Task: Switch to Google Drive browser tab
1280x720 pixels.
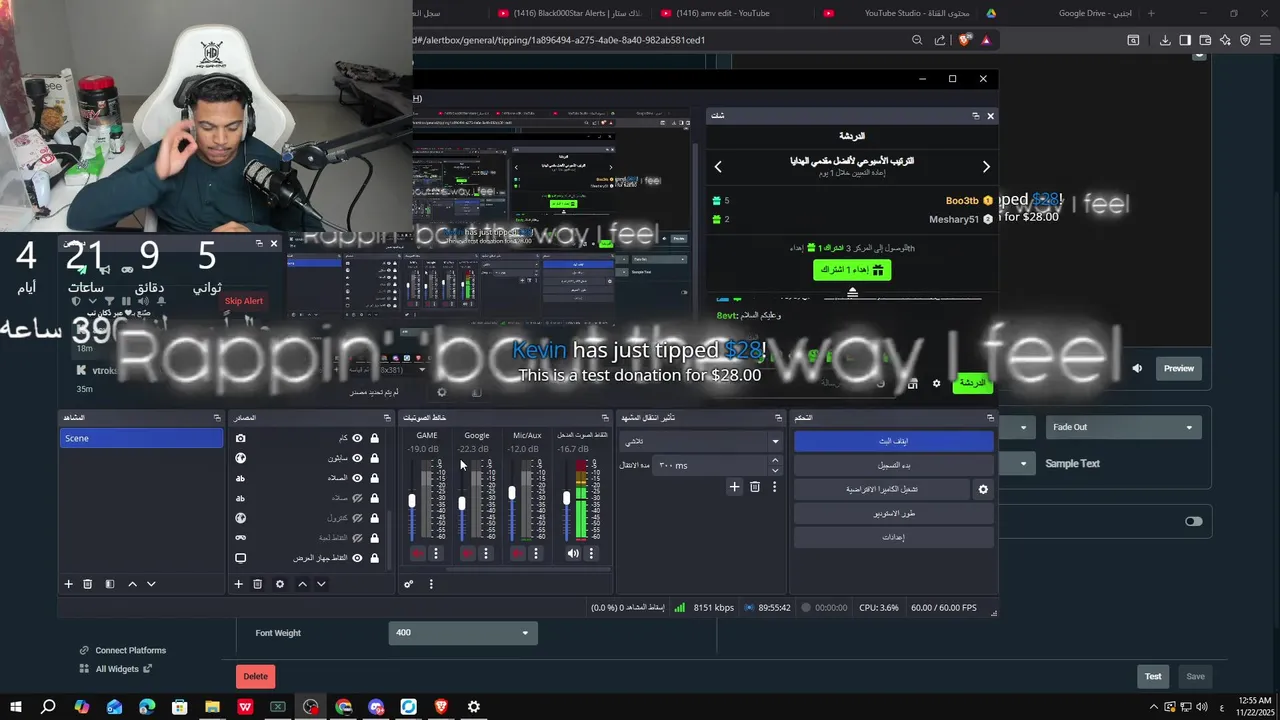Action: pos(1060,13)
